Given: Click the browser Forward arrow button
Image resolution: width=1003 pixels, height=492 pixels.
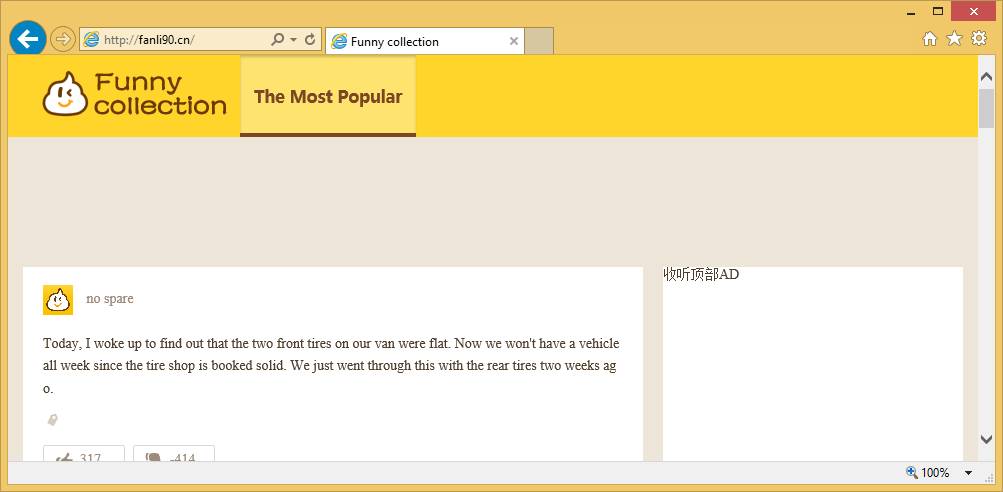Looking at the screenshot, I should (62, 39).
